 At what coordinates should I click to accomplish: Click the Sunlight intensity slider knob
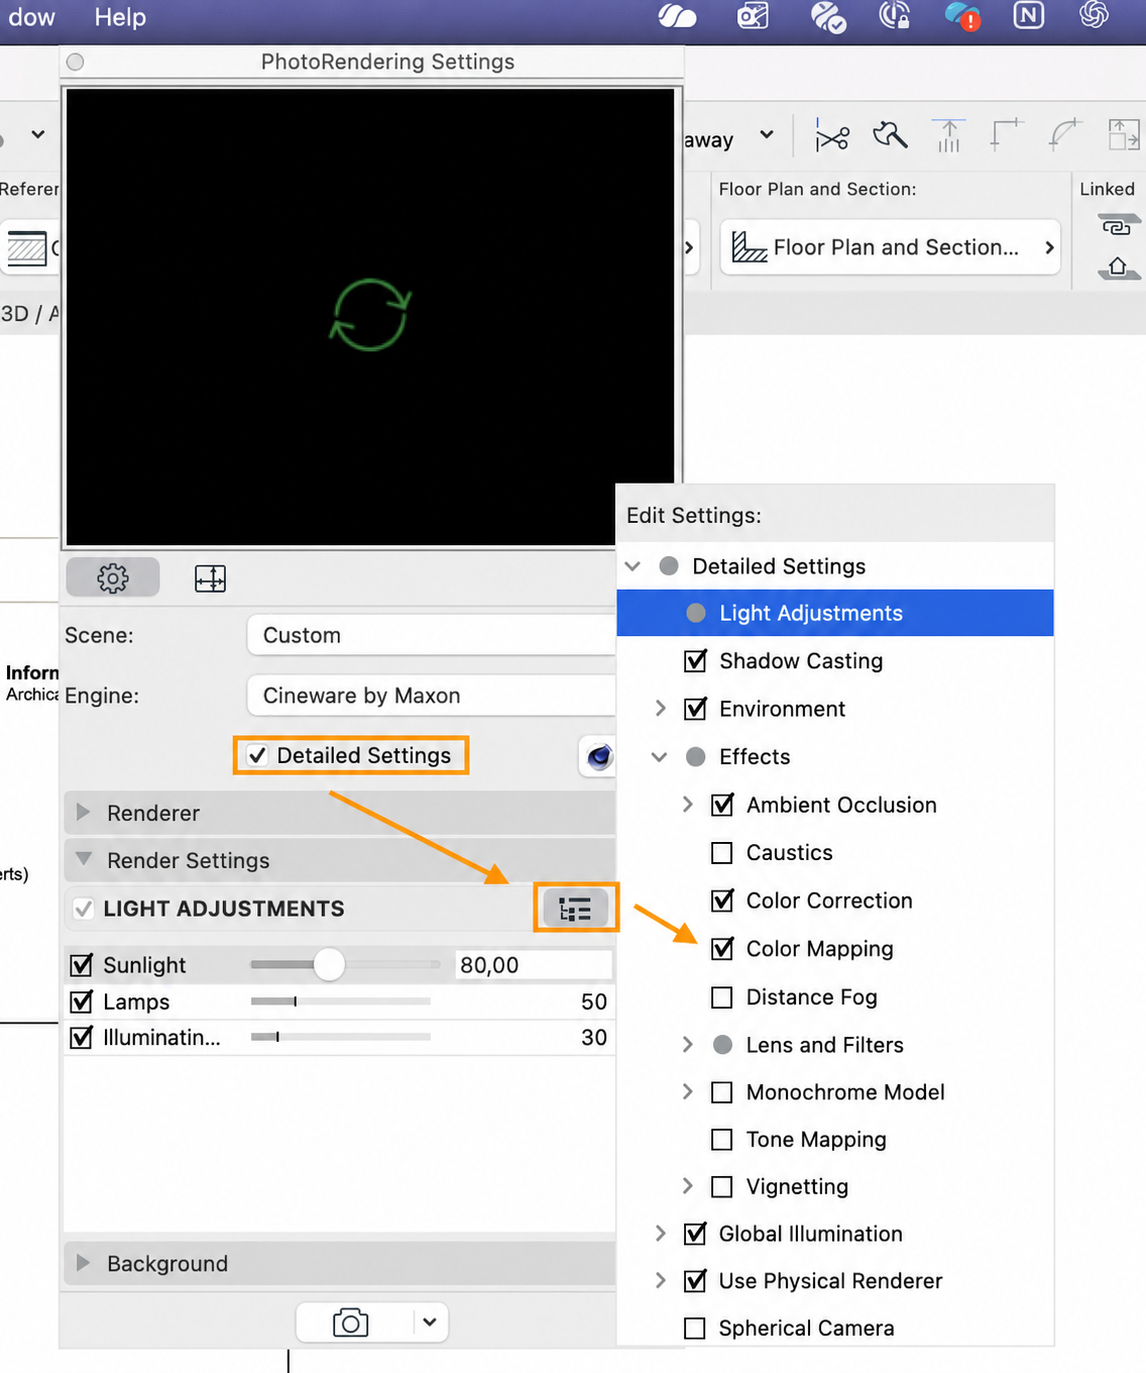point(329,964)
